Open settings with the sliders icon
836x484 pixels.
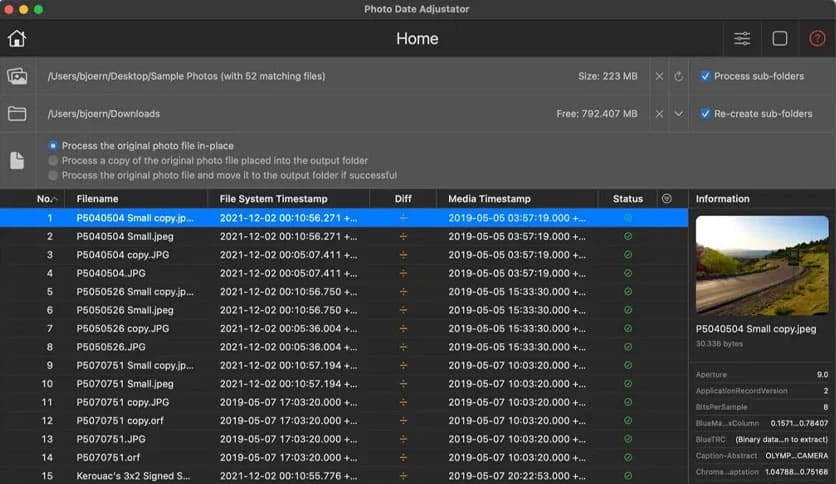click(742, 39)
